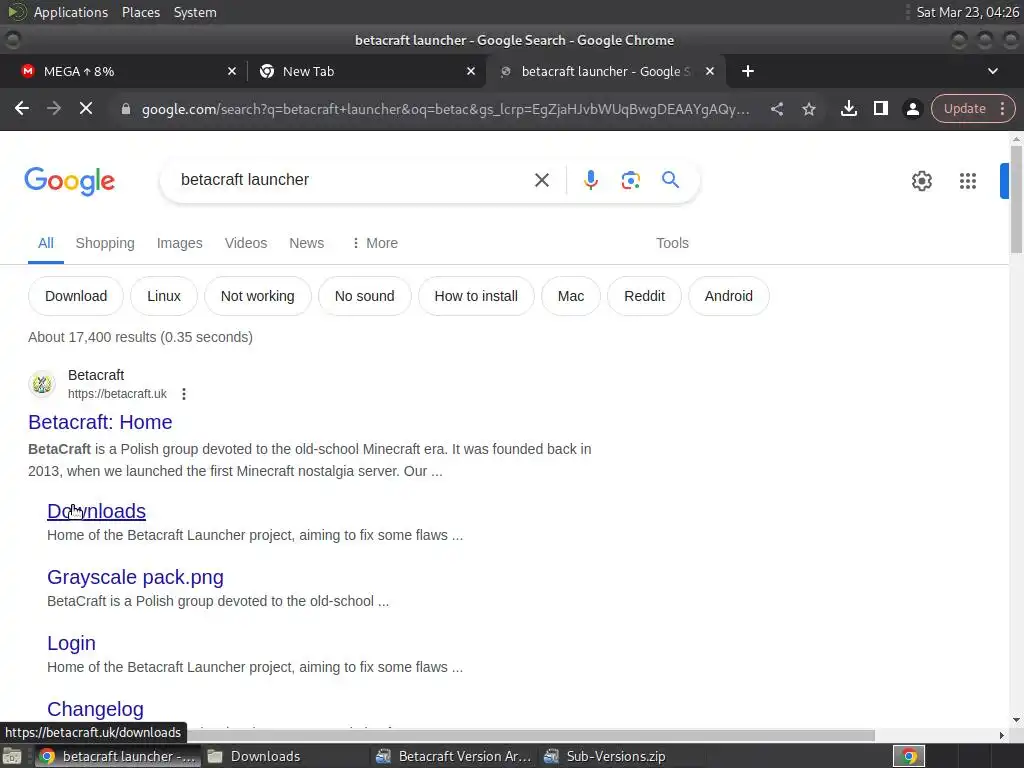The image size is (1024, 768).
Task: Click the address bar URL
Action: pos(445,109)
